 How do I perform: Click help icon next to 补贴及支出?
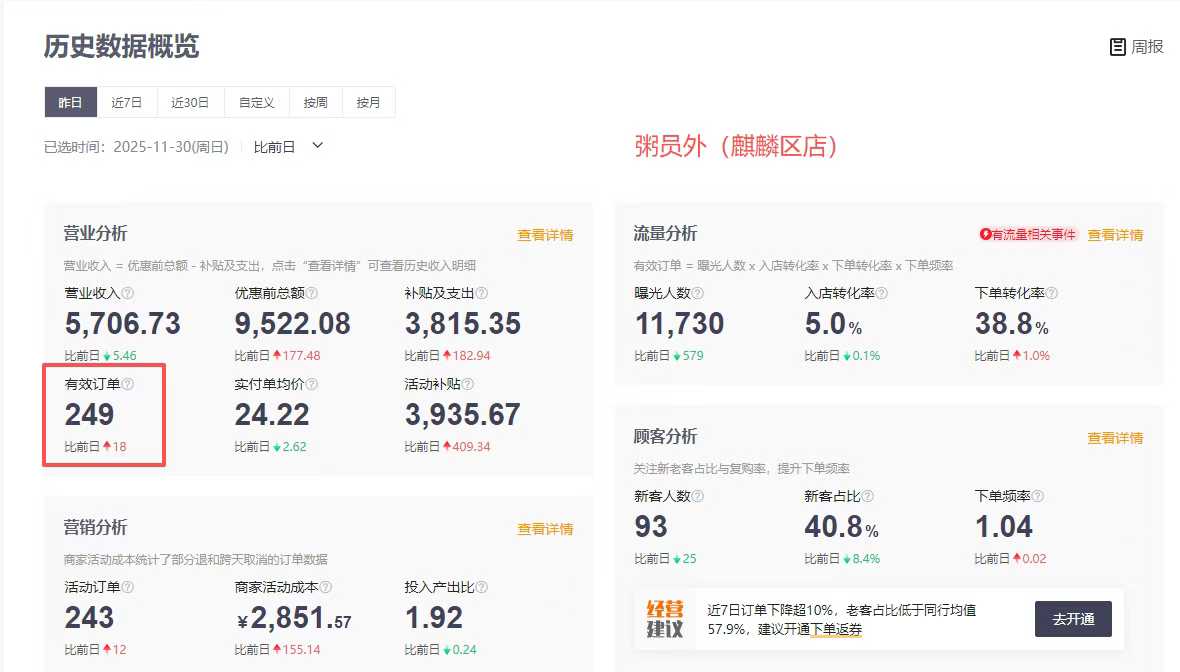coord(482,294)
